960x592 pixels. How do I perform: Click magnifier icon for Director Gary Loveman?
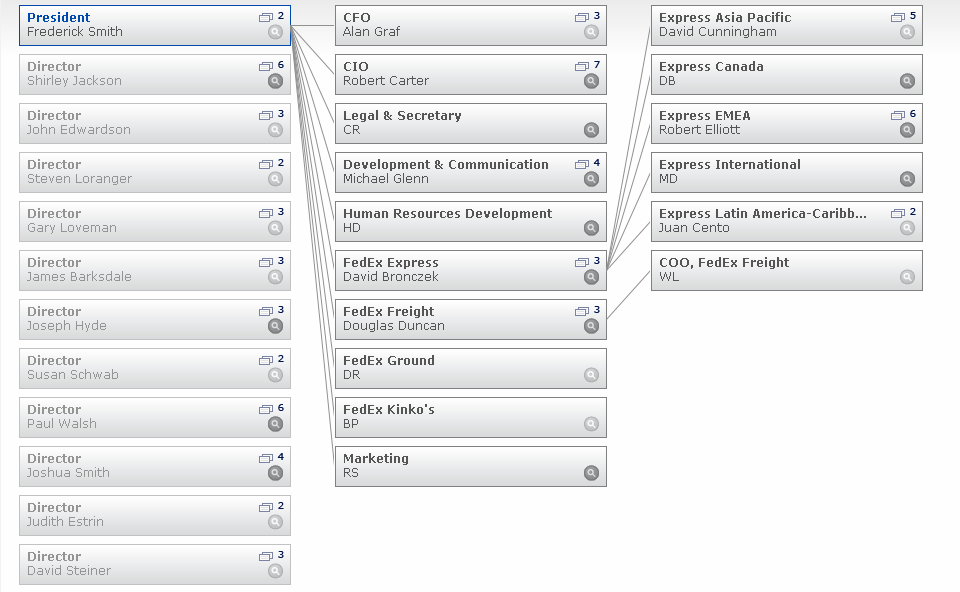coord(276,228)
